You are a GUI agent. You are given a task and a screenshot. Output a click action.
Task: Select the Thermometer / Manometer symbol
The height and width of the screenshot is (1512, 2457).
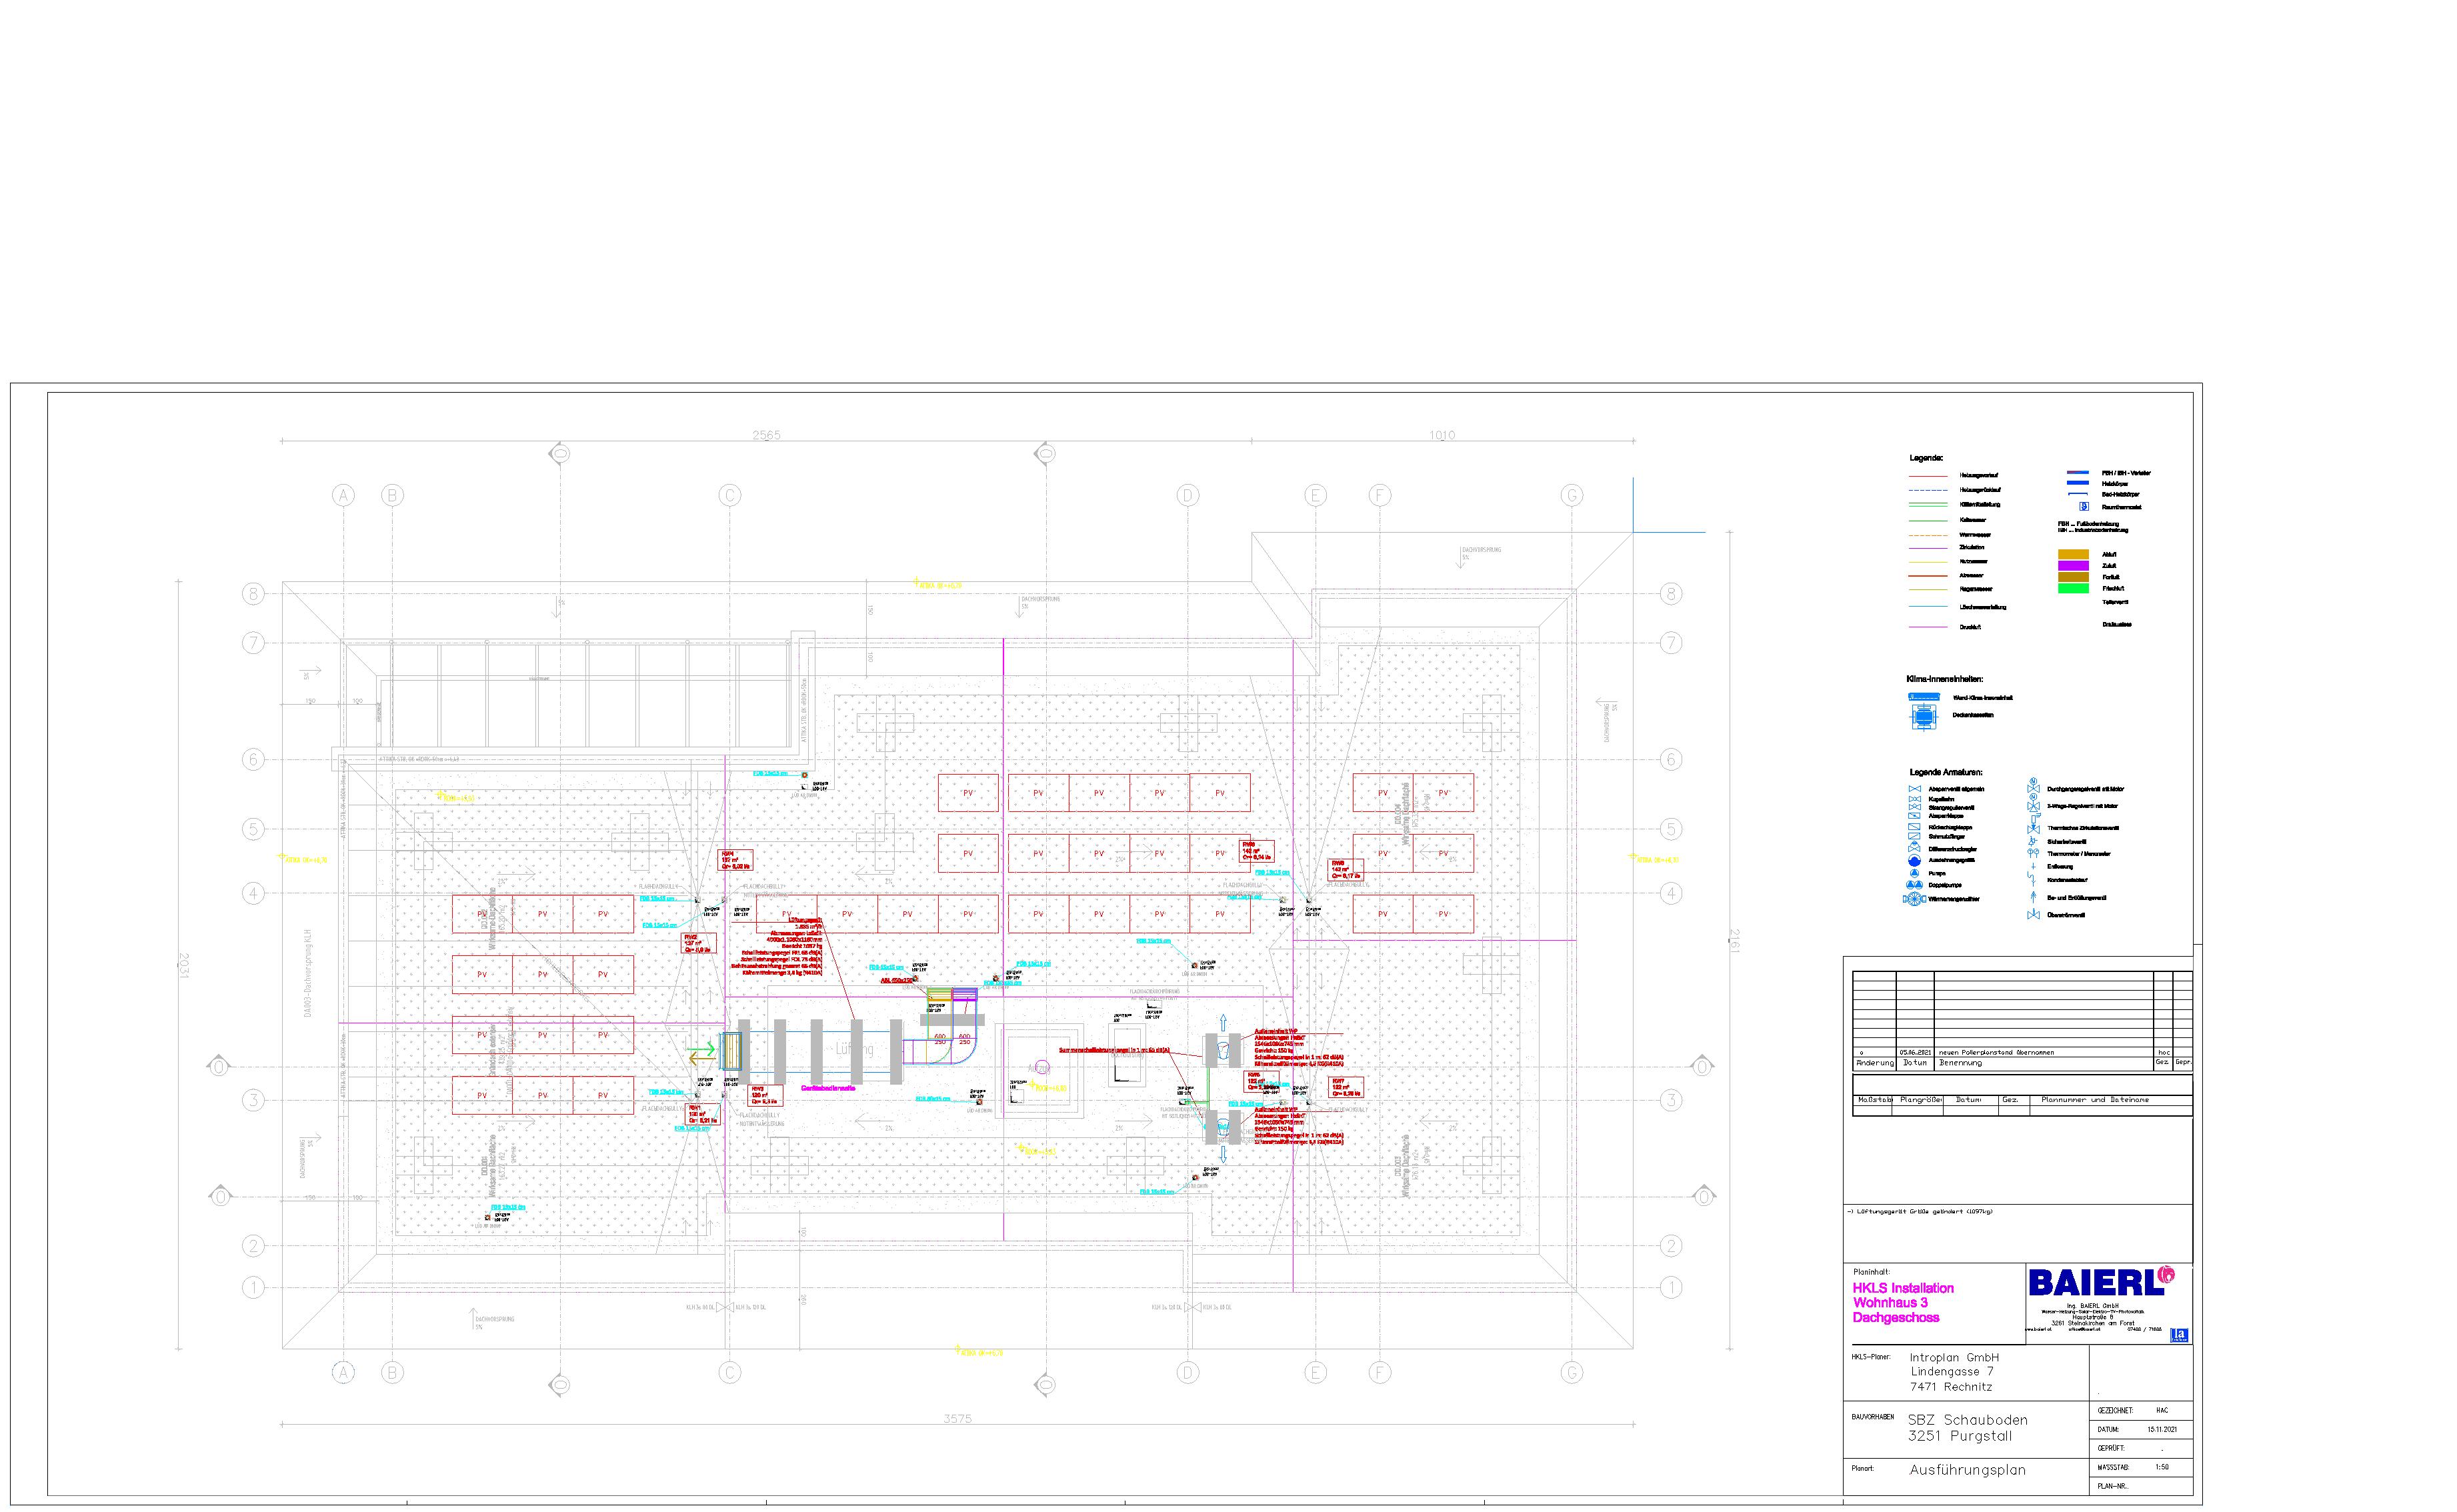coord(2033,853)
